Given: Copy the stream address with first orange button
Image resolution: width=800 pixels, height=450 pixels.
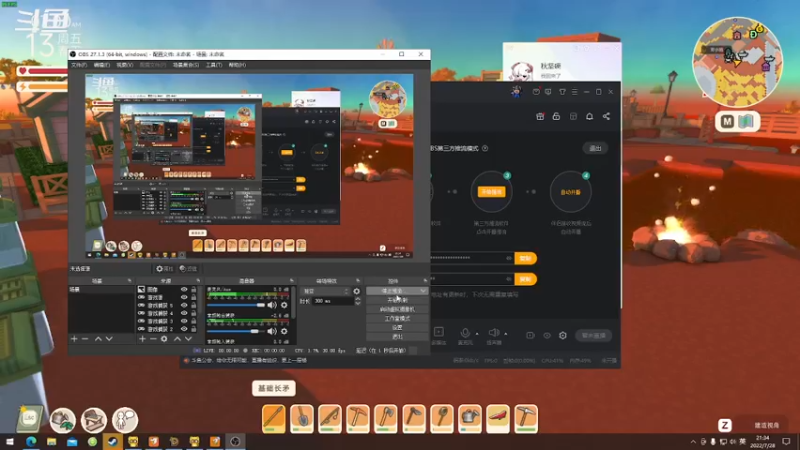Looking at the screenshot, I should pos(526,258).
